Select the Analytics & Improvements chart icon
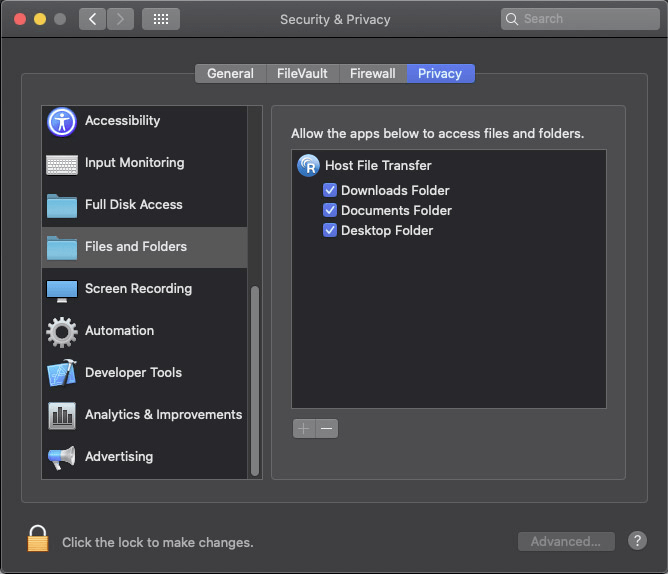This screenshot has height=575, width=669. (62, 415)
